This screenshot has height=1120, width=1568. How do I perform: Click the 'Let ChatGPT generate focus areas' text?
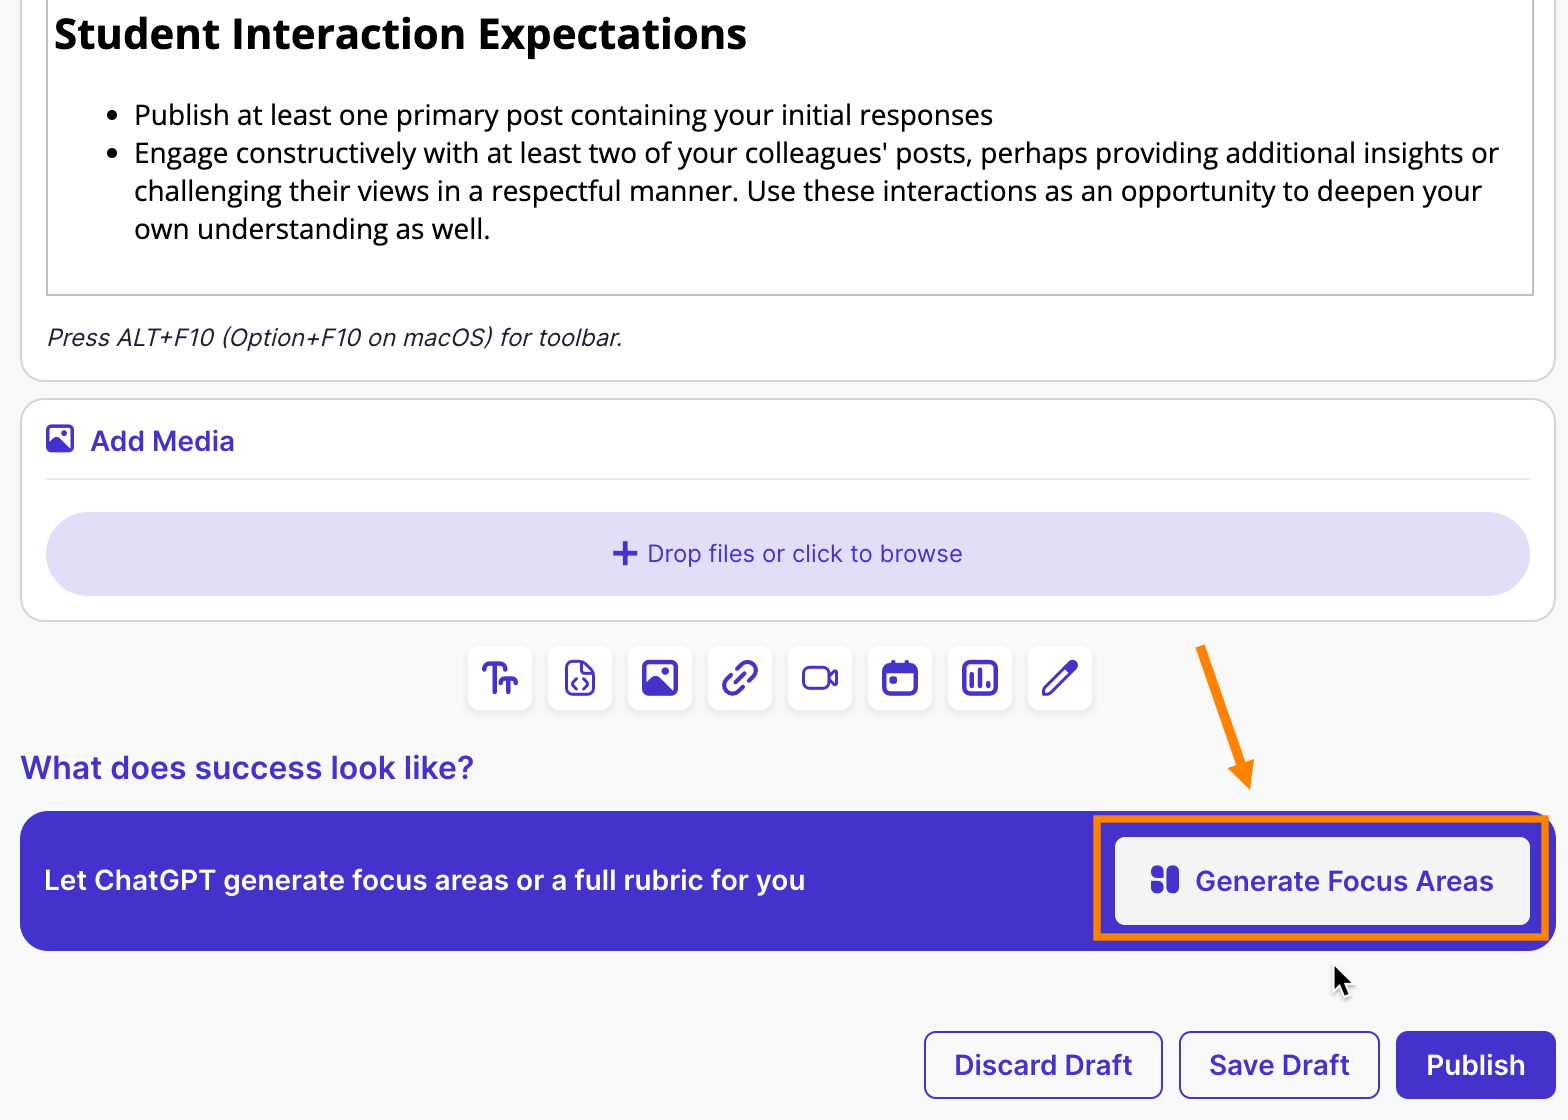pyautogui.click(x=424, y=880)
